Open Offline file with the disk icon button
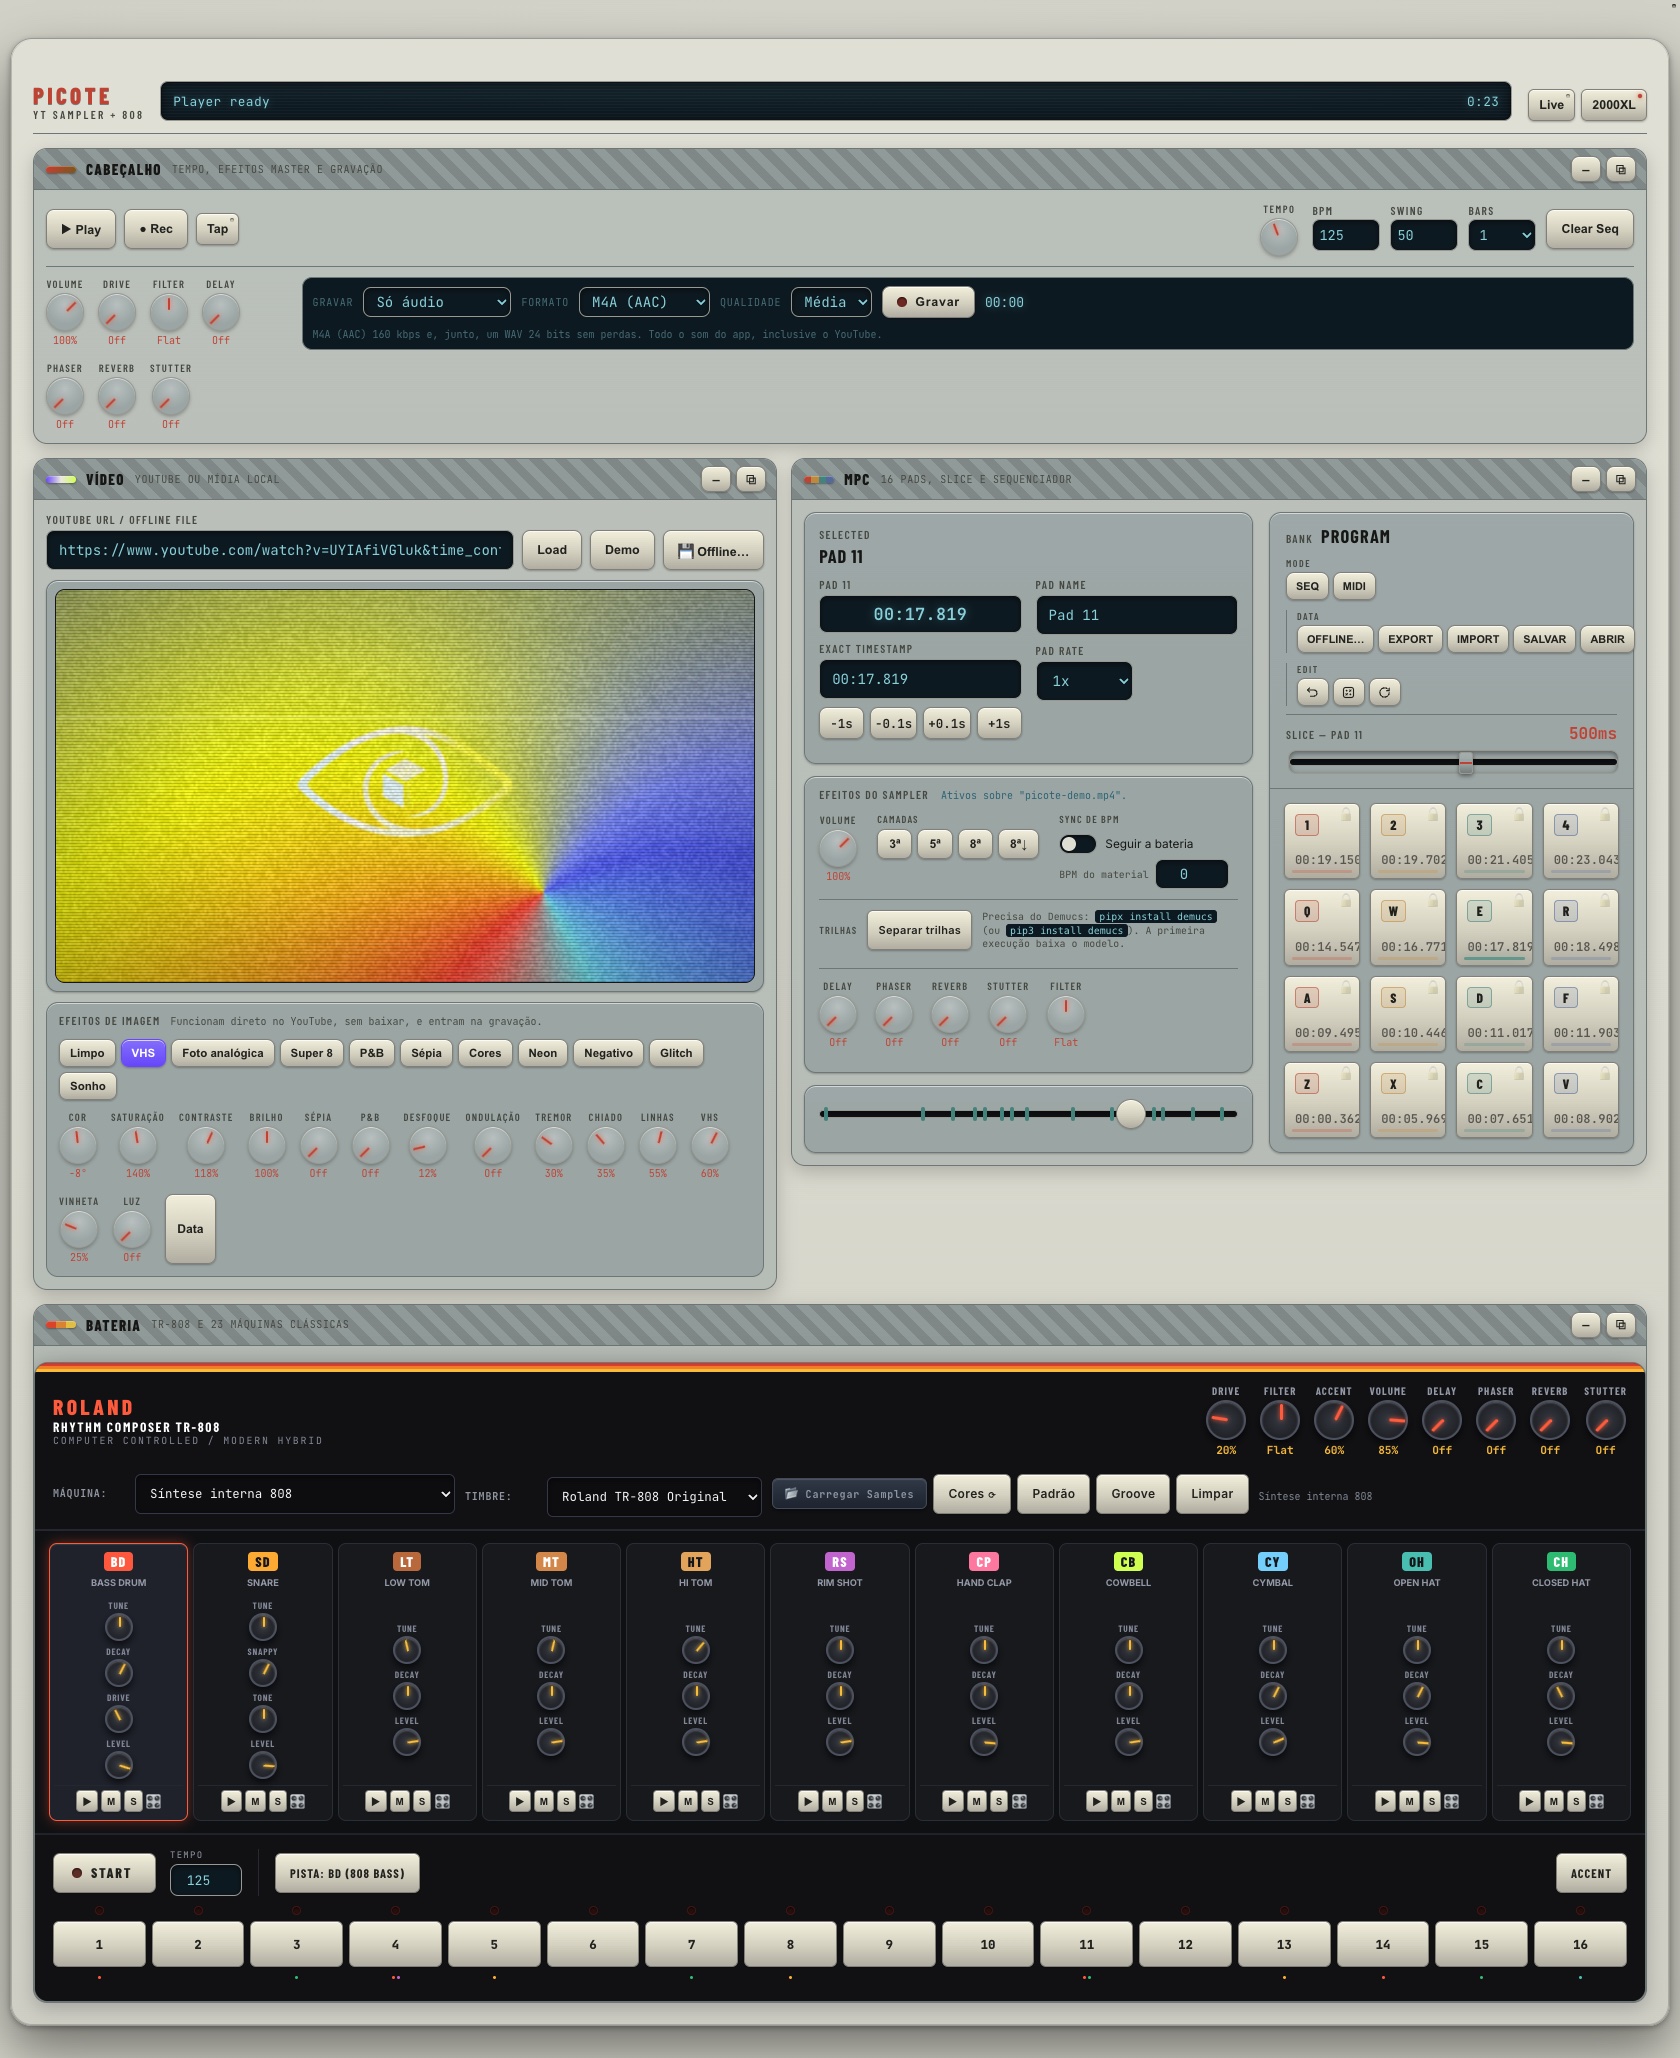This screenshot has width=1680, height=2058. tap(713, 551)
